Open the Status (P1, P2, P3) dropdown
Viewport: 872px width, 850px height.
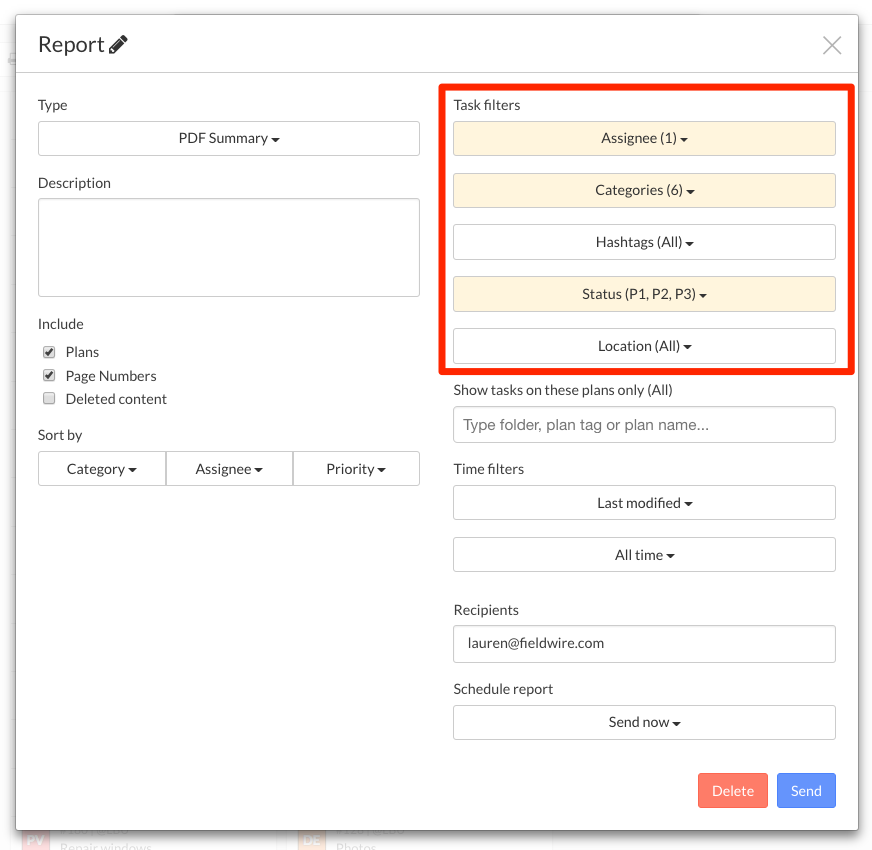click(644, 294)
